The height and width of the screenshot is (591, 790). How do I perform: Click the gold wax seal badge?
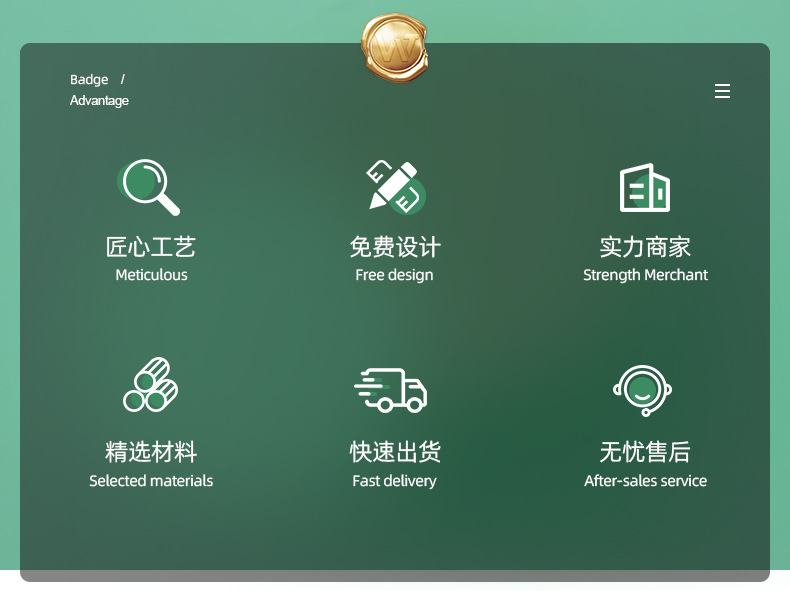tap(394, 47)
